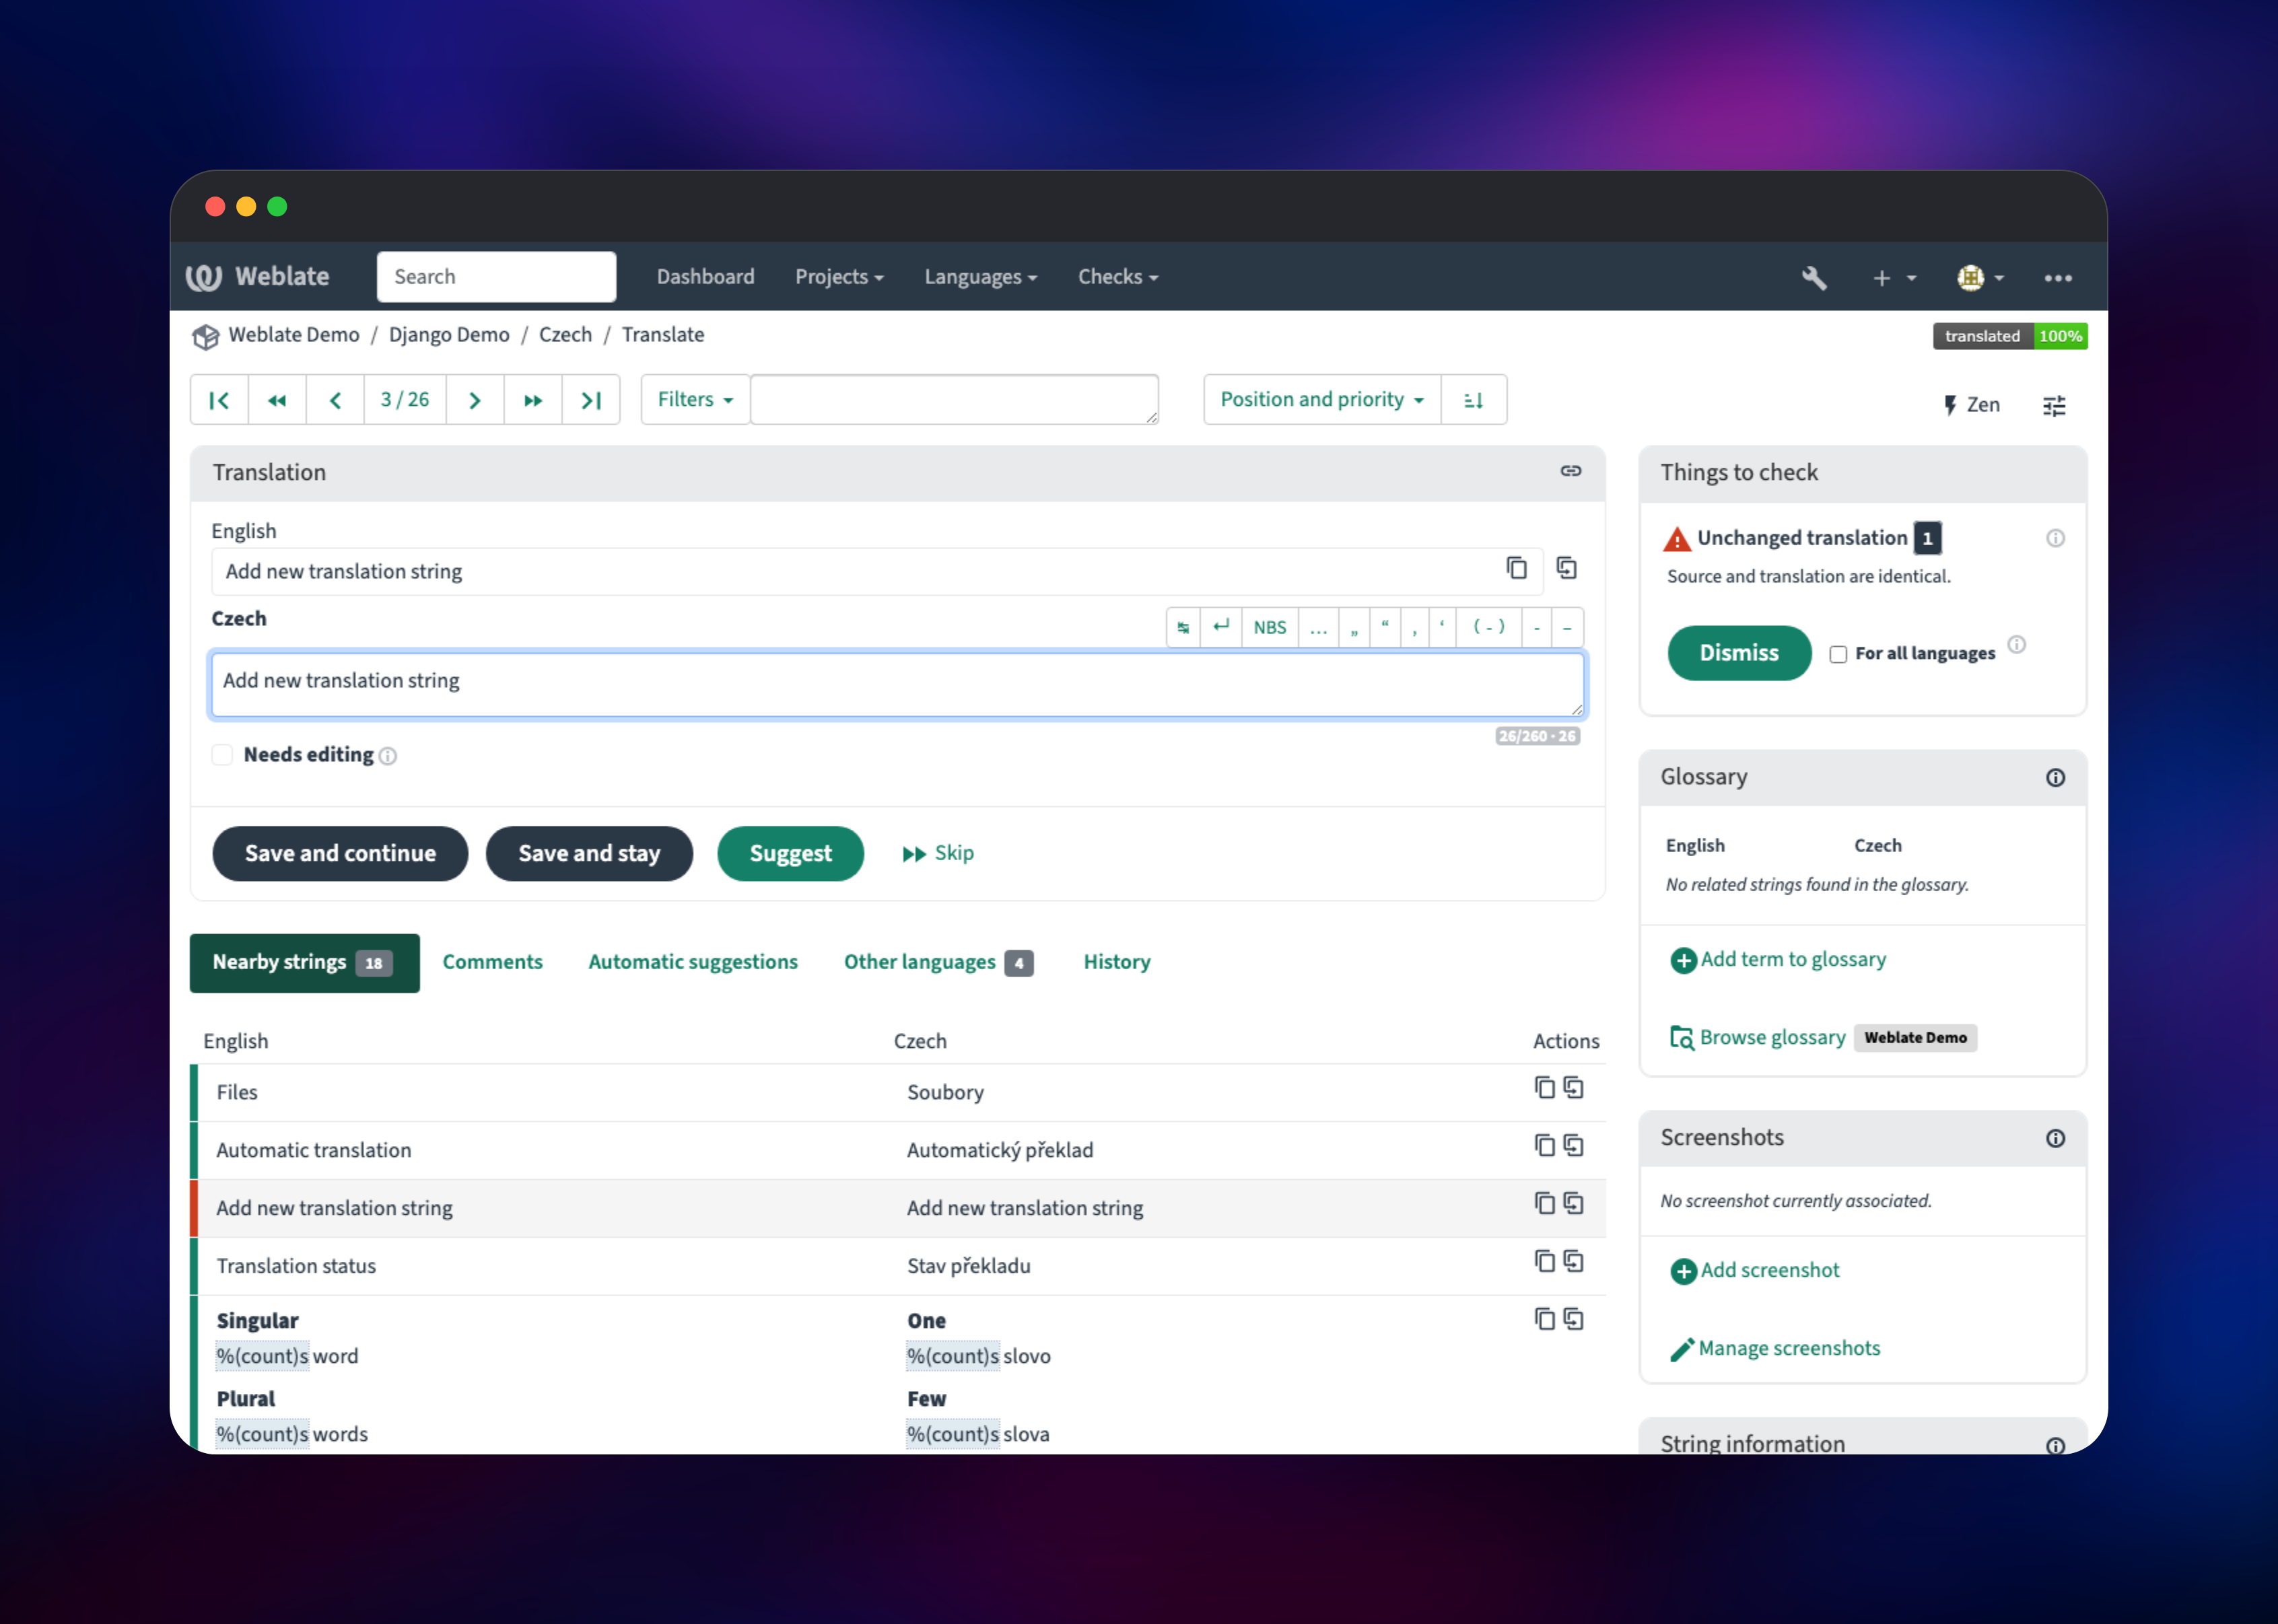
Task: Insert a tab character in Czech toolbar
Action: pos(1183,627)
